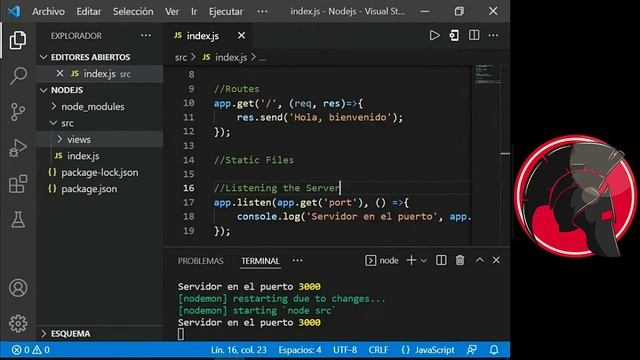Open package-lock.json in explorer
640x360 pixels.
[x=100, y=172]
